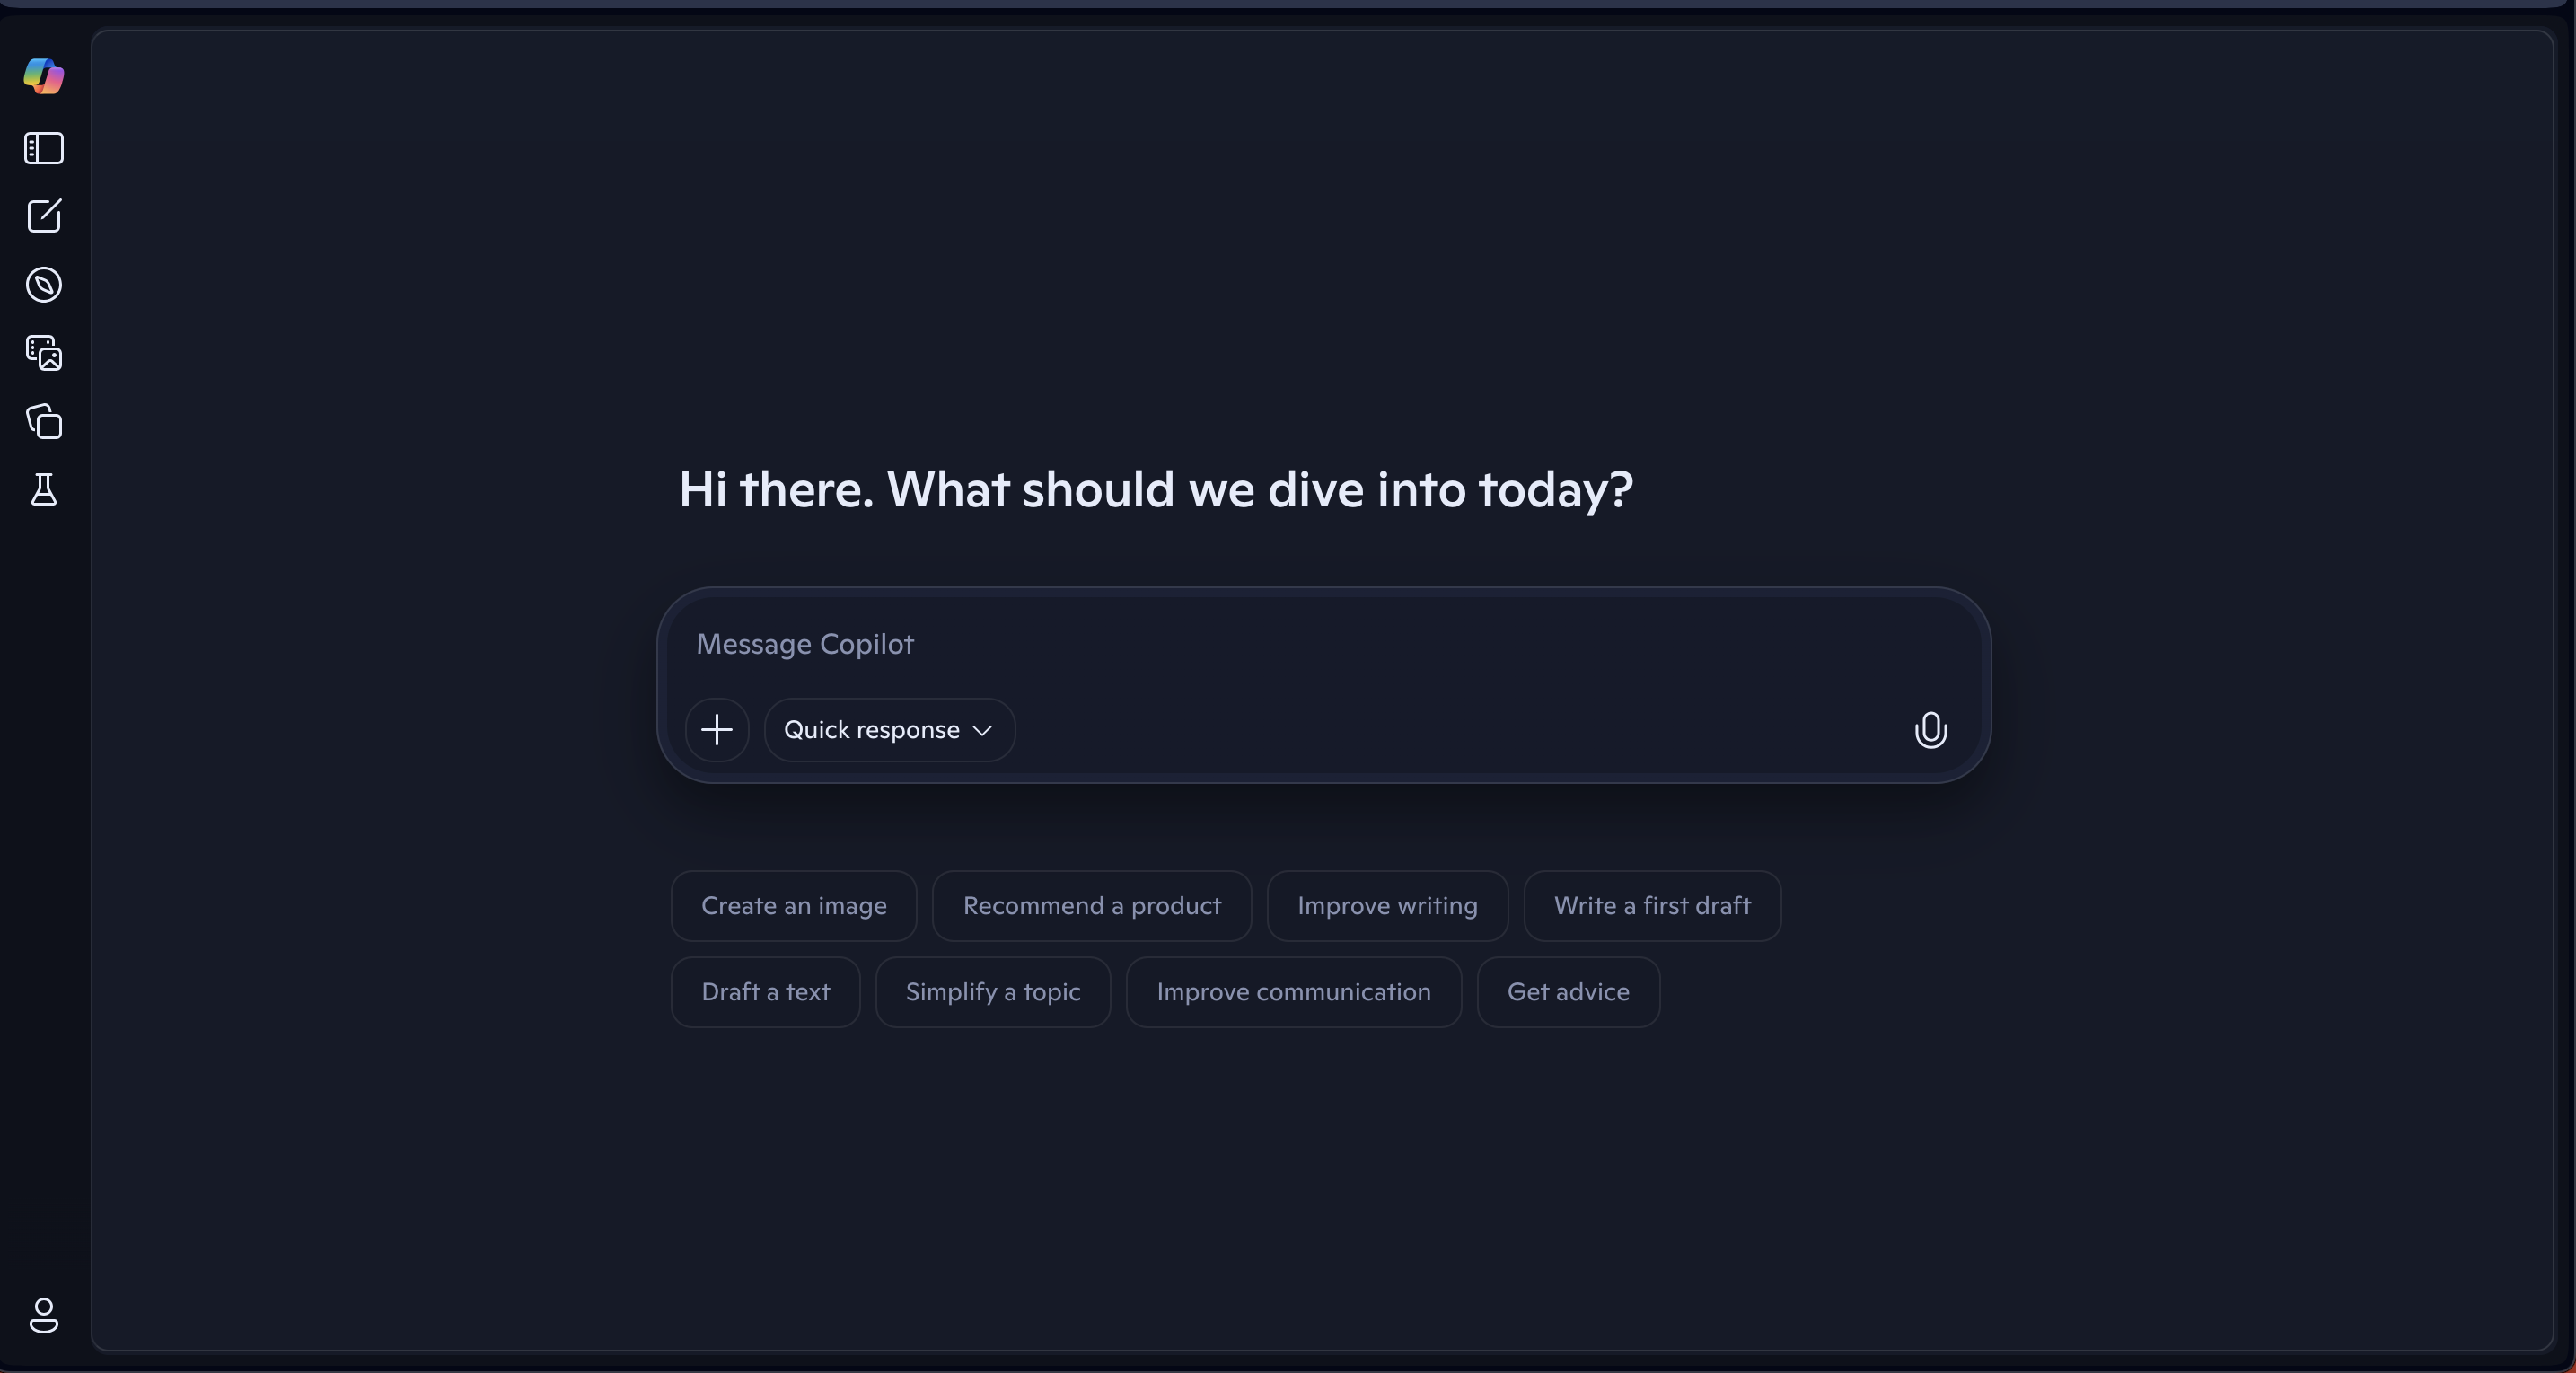The height and width of the screenshot is (1373, 2576).
Task: Expand the Quick response dropdown
Action: (889, 730)
